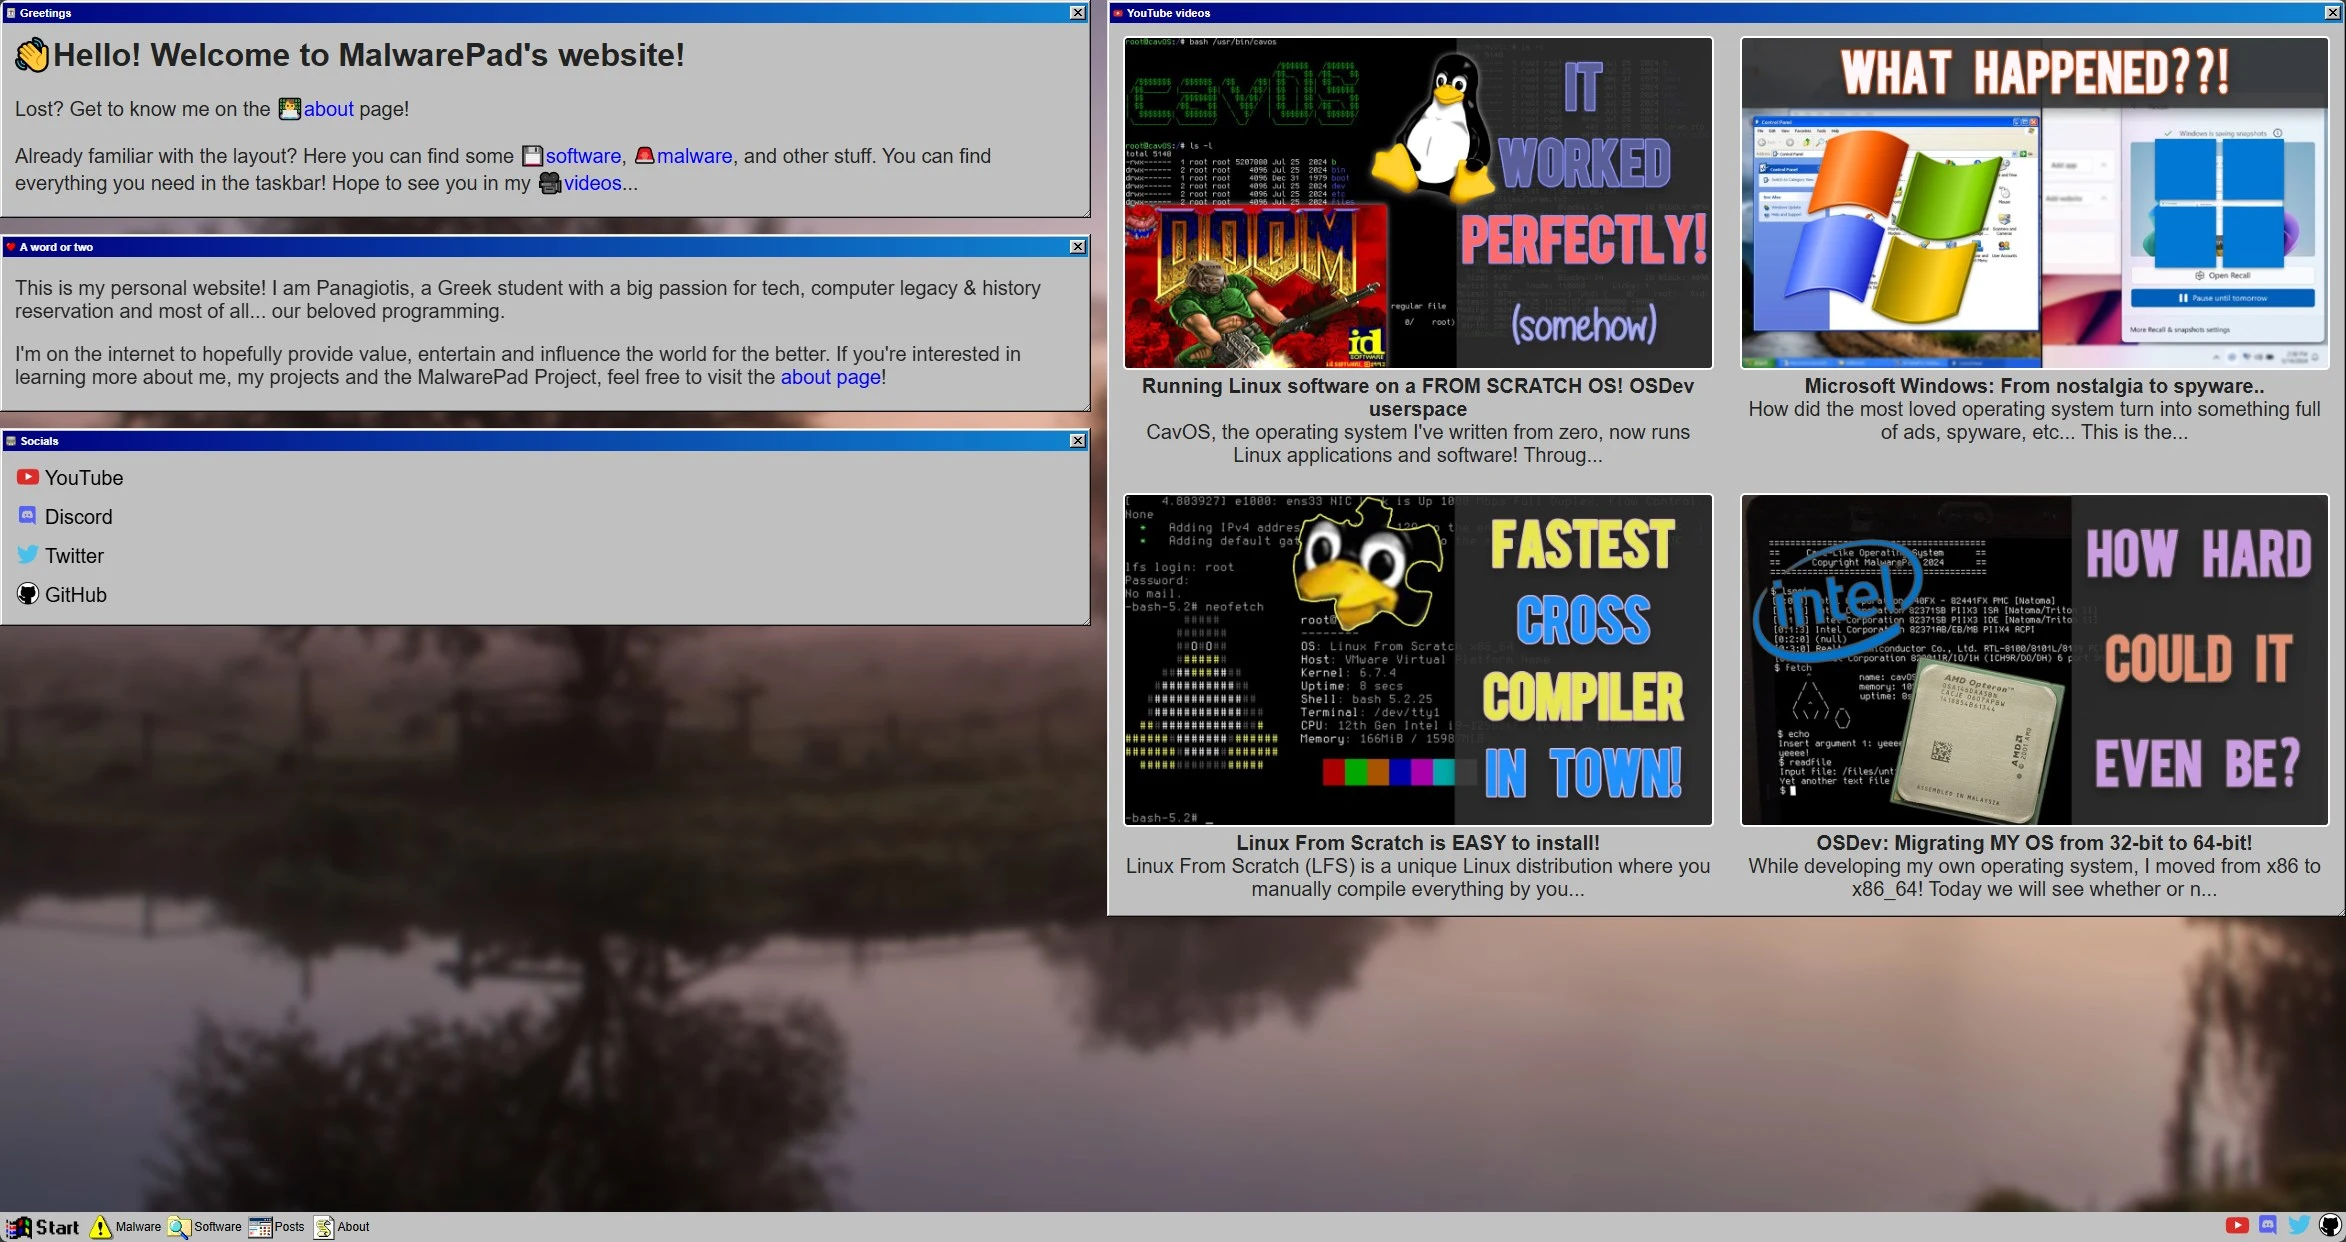The width and height of the screenshot is (2346, 1242).
Task: Click the waving hand emoji in heading
Action: point(32,55)
